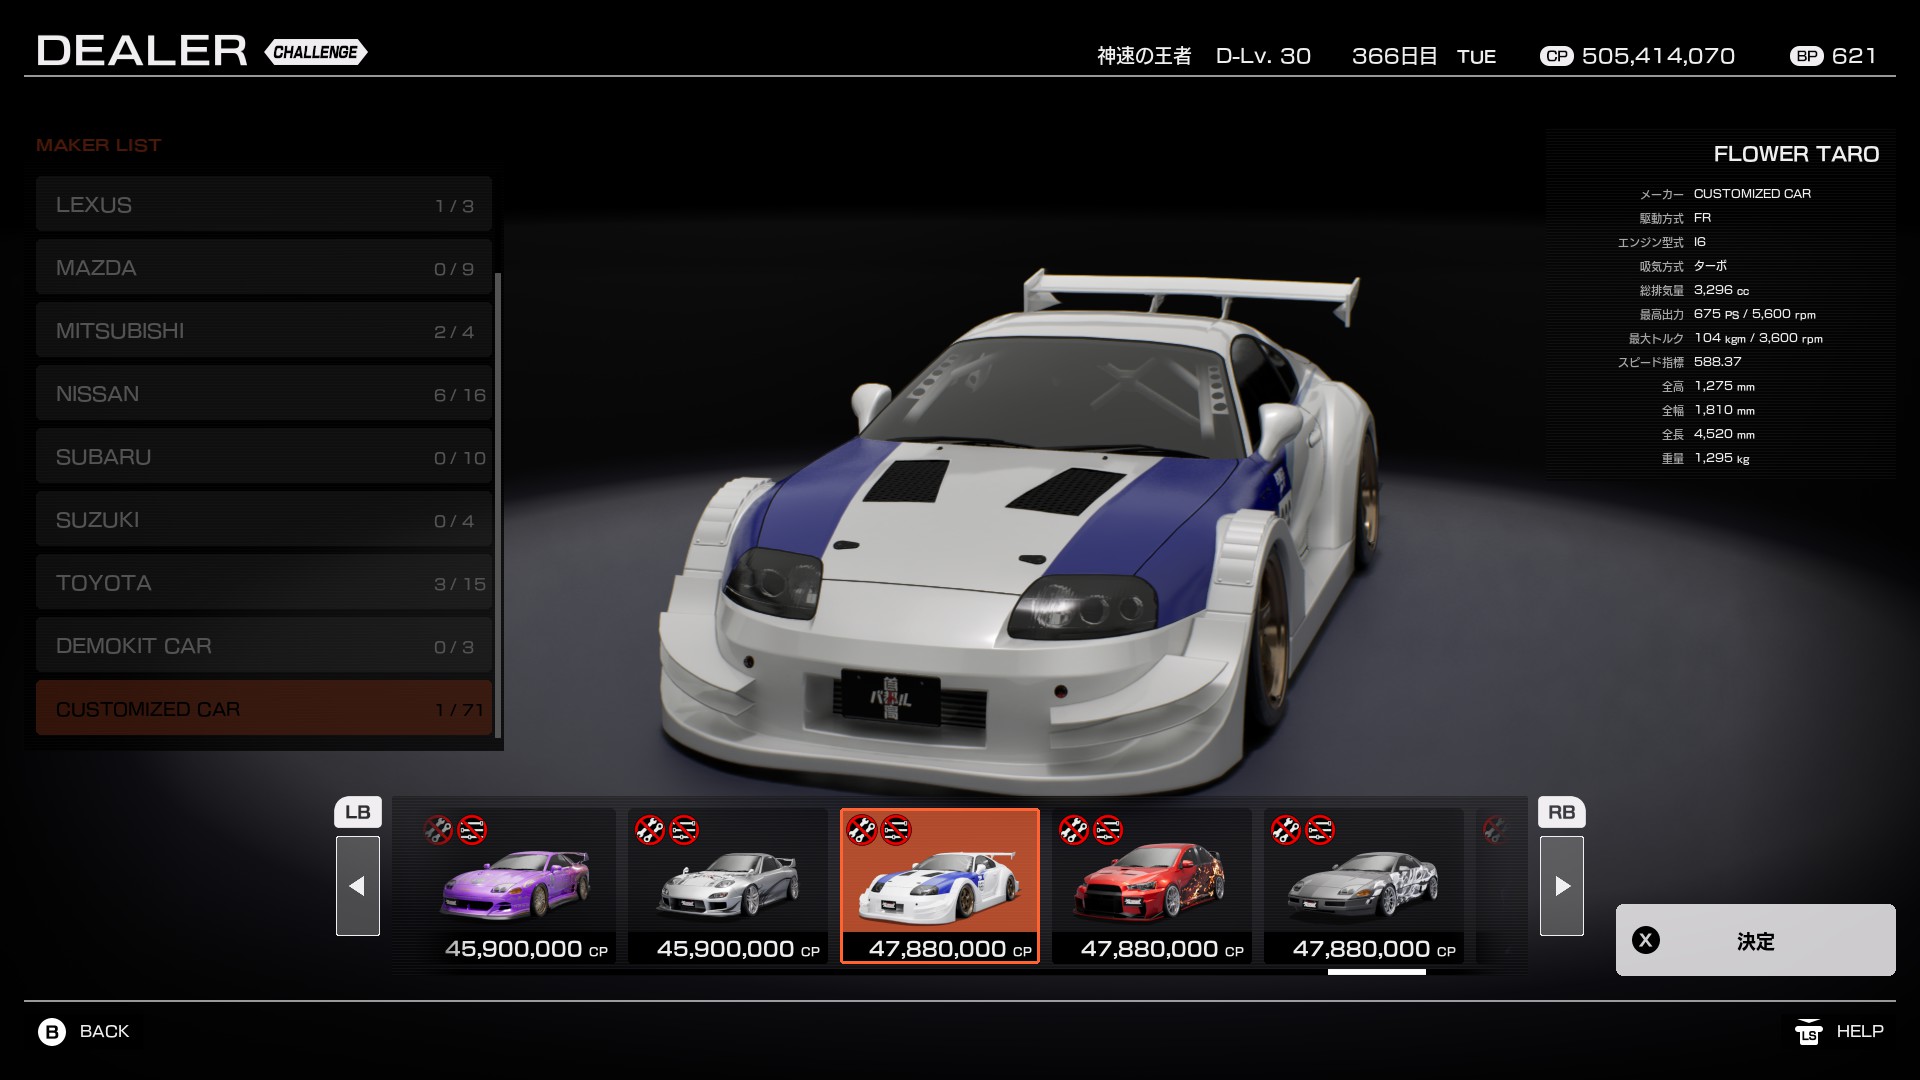The height and width of the screenshot is (1080, 1920).
Task: Select the white and blue Supra thumbnail
Action: 940,886
